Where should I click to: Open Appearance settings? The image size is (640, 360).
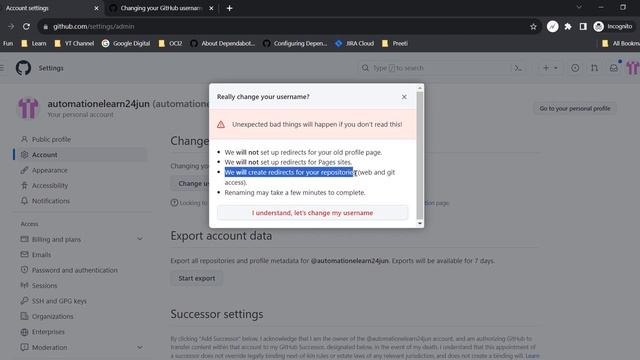tap(44, 170)
